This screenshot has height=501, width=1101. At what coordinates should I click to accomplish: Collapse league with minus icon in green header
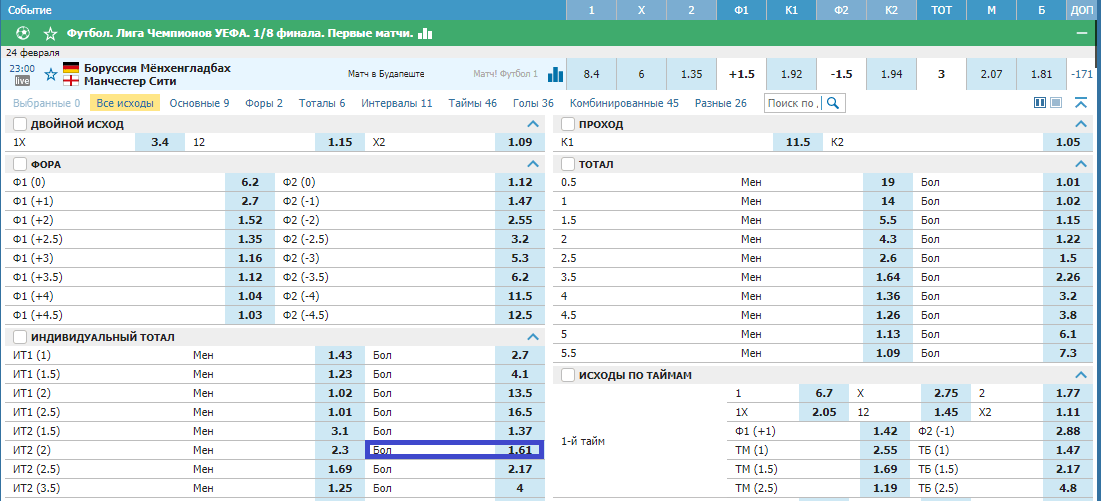(1081, 33)
